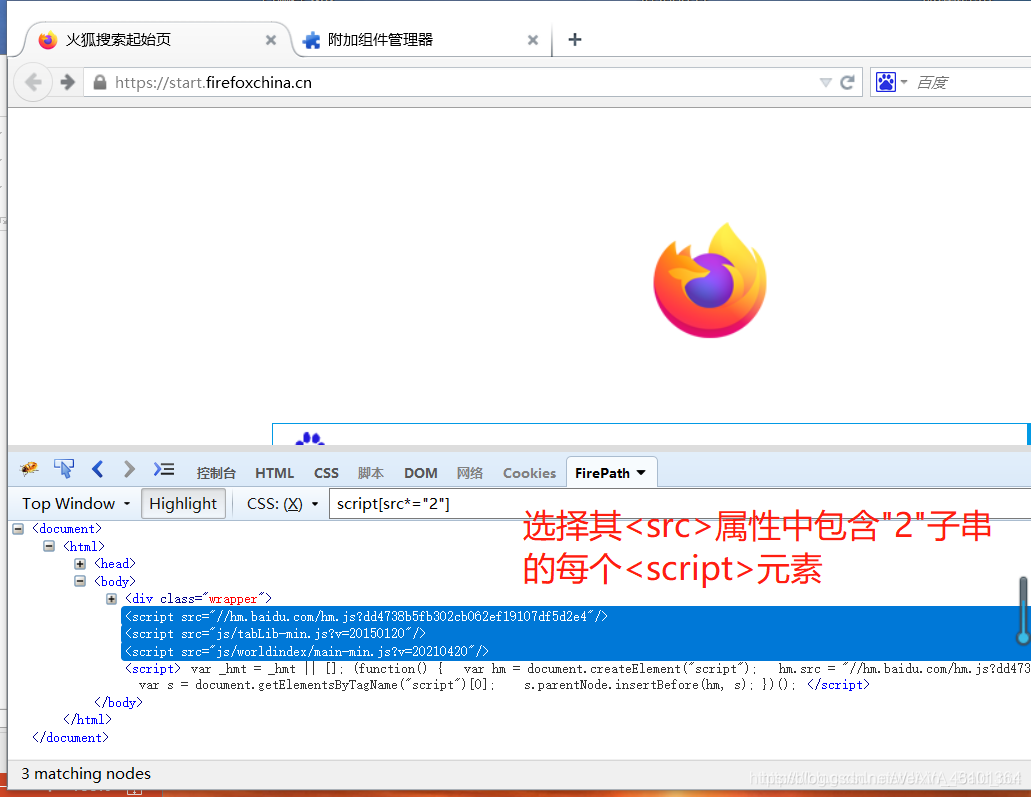
Task: Click the </document> closing tag
Action: (70, 738)
